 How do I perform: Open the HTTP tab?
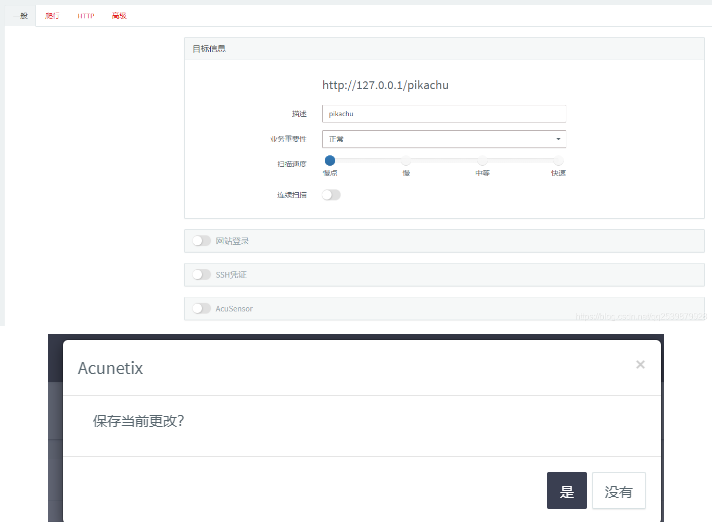pos(86,16)
